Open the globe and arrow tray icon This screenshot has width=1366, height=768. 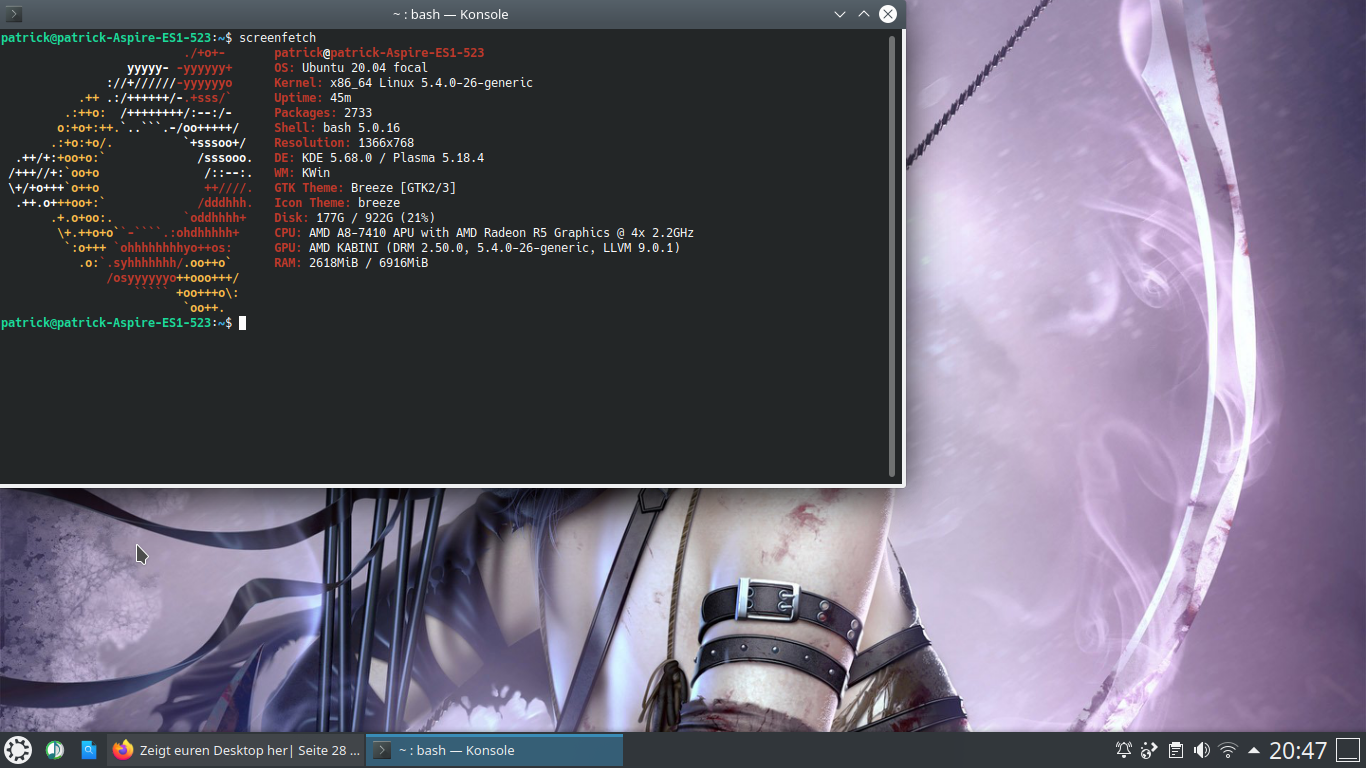point(1150,750)
